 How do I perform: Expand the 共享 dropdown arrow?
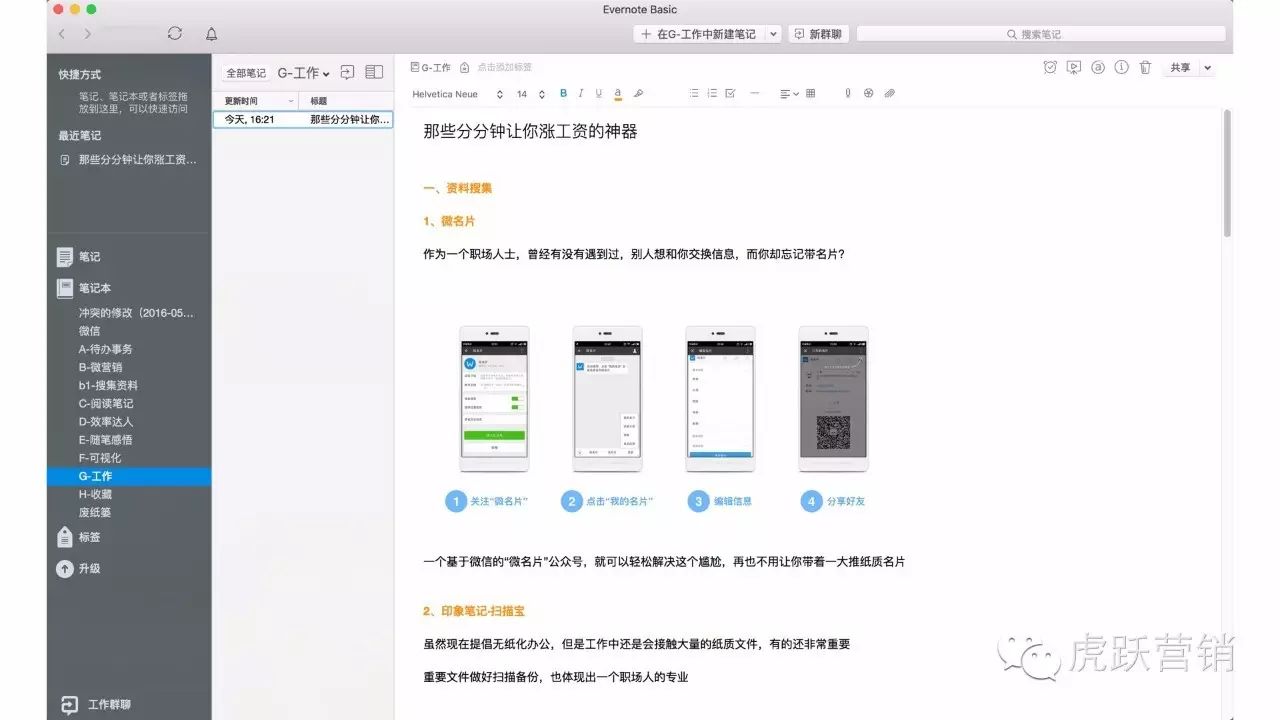point(1207,67)
